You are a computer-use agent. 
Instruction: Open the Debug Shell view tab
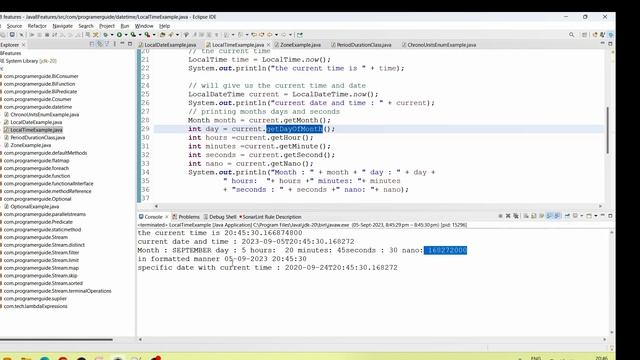tap(220, 217)
